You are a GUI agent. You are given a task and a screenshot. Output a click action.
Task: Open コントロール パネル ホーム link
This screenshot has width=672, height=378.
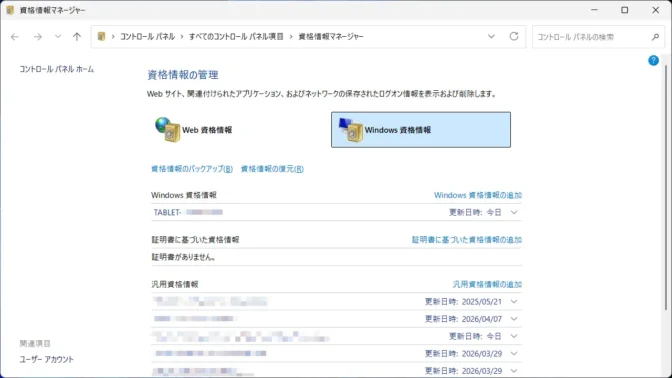[57, 69]
